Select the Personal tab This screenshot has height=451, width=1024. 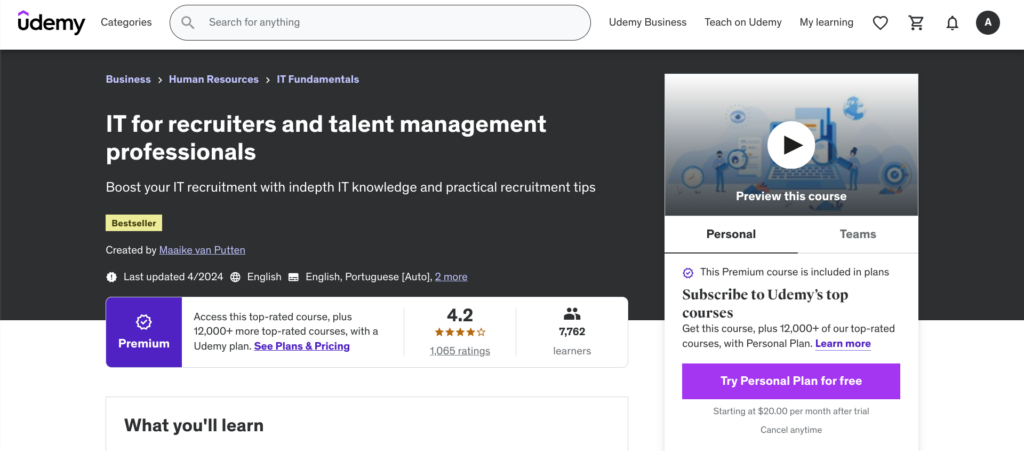[731, 234]
